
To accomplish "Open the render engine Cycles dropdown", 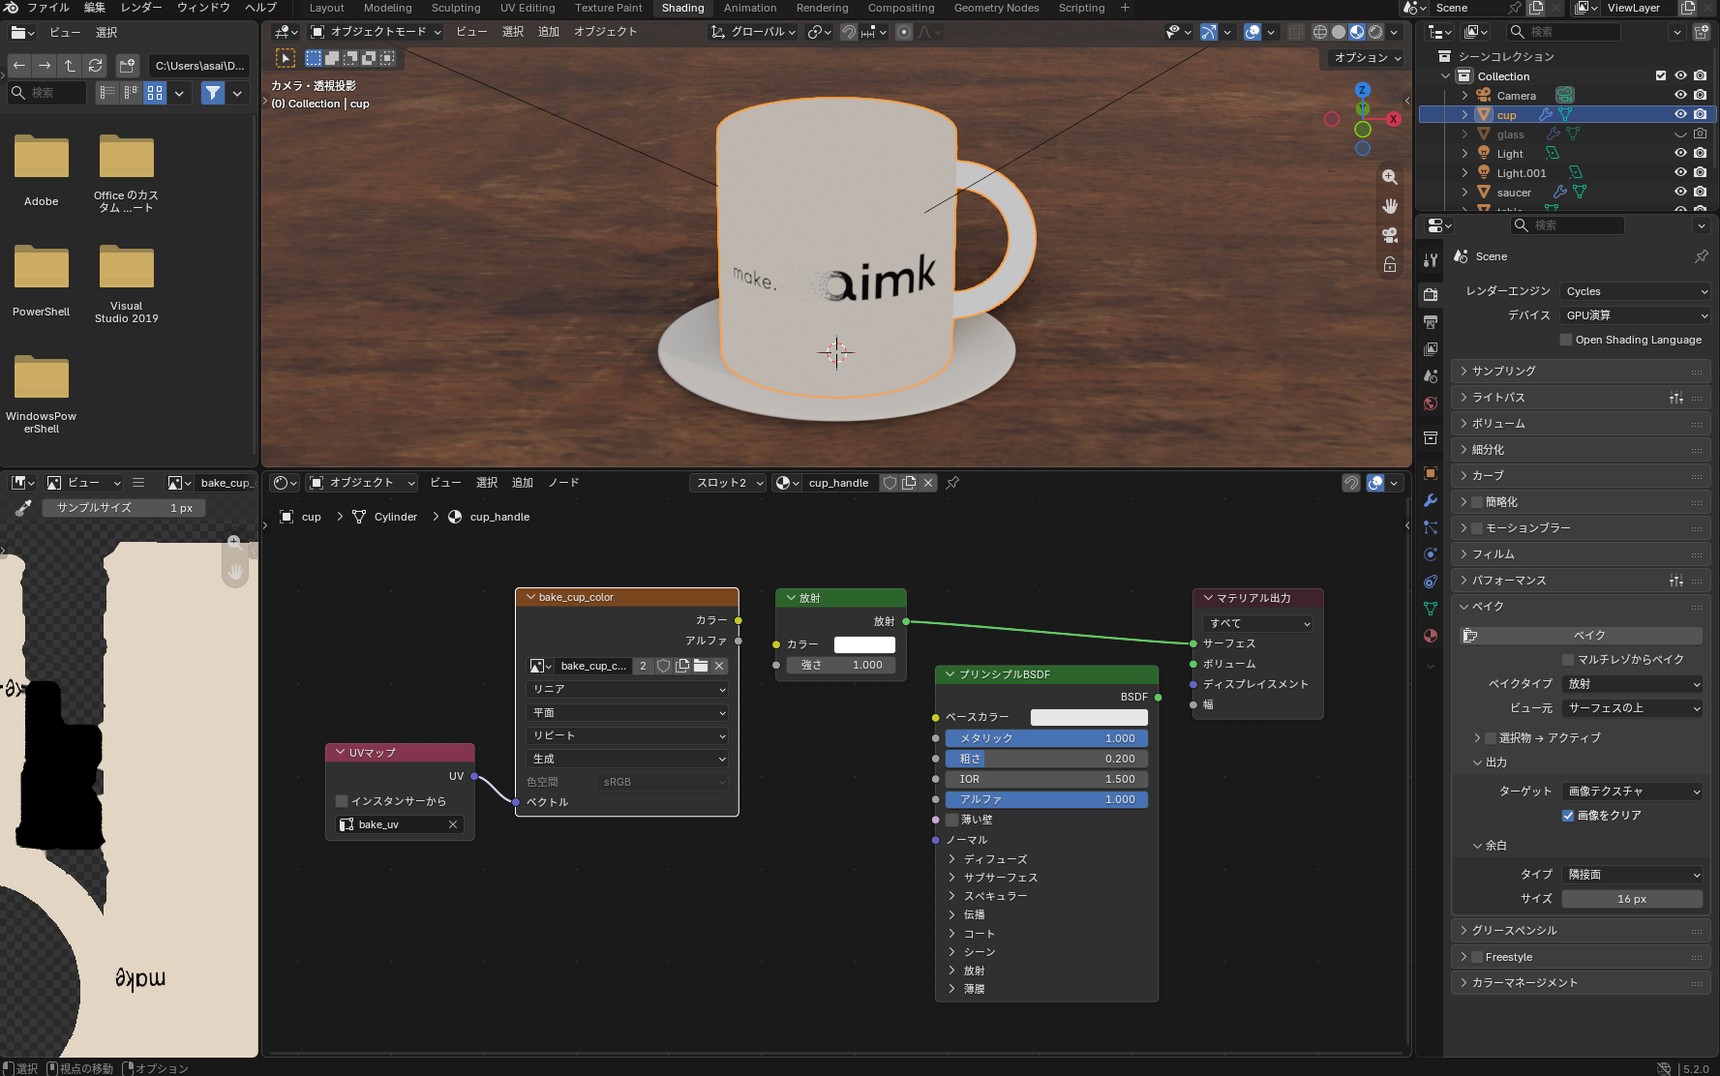I will point(1635,292).
